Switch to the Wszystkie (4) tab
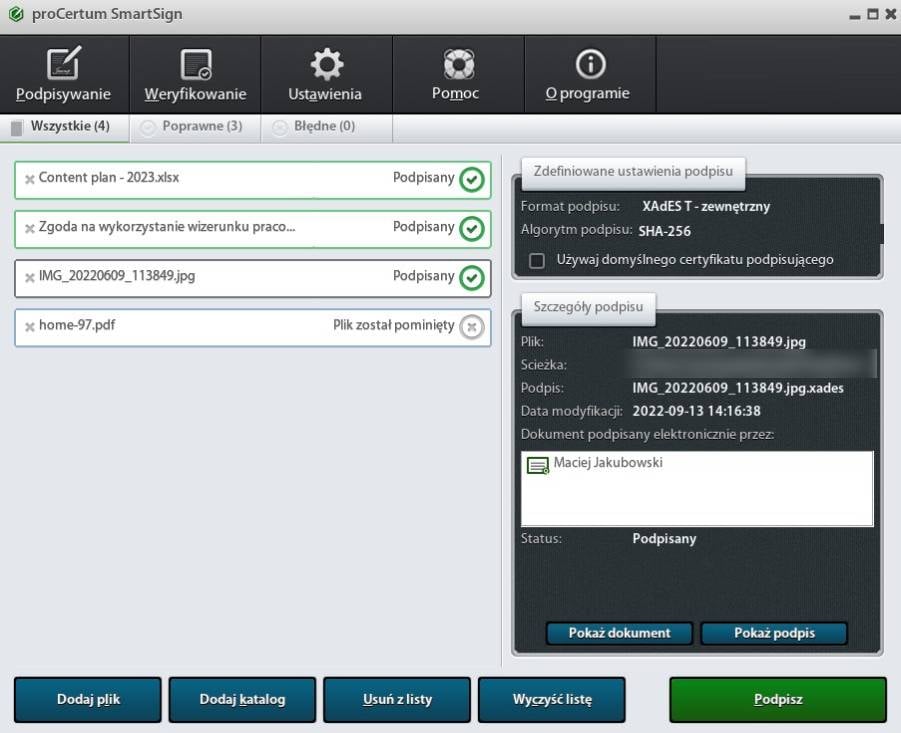 65,127
